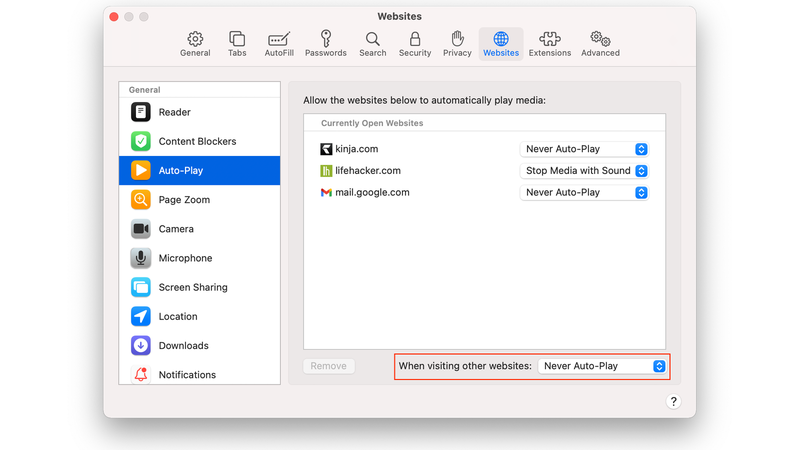Click the Page Zoom magnifier icon
The image size is (800, 450).
pos(140,199)
